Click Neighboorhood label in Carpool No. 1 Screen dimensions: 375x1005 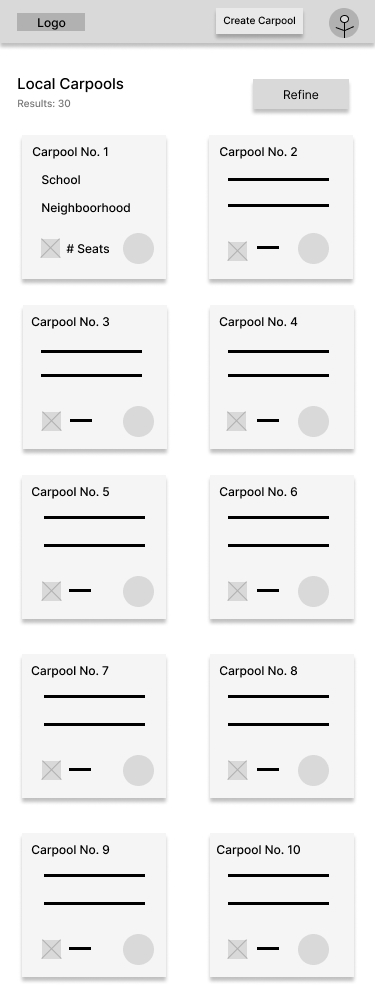tap(86, 208)
